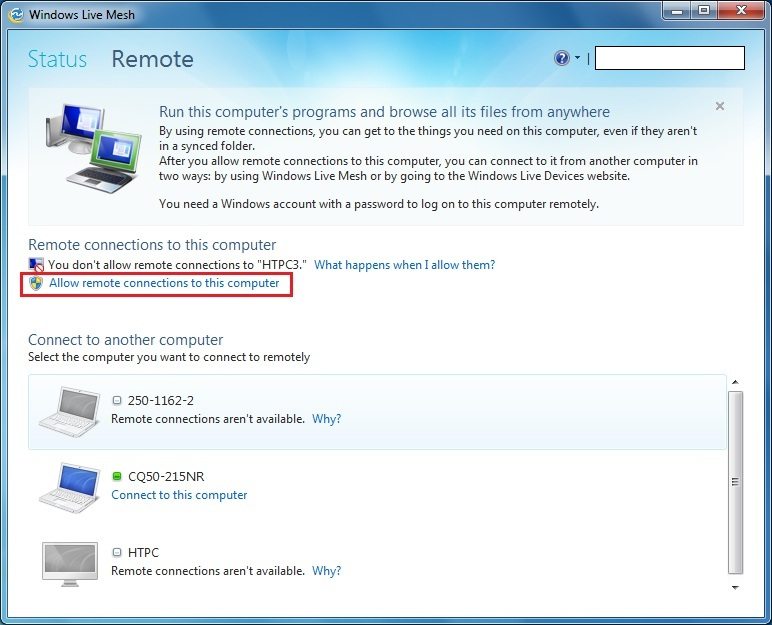
Task: Select the CQ50-215NR computer name
Action: click(166, 476)
